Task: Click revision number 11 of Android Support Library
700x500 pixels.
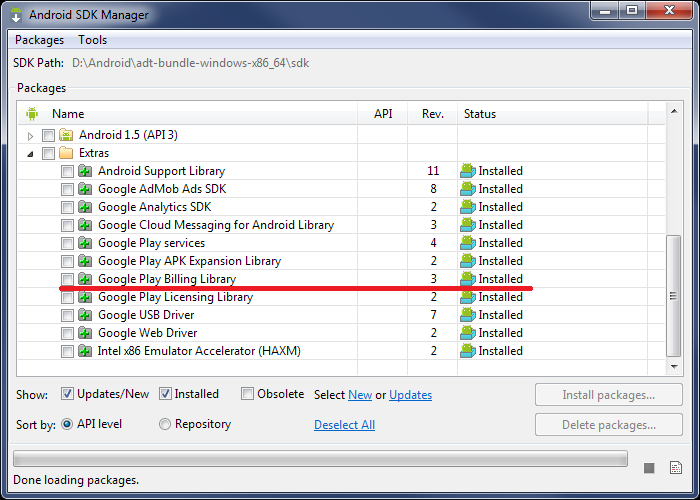Action: [x=433, y=171]
